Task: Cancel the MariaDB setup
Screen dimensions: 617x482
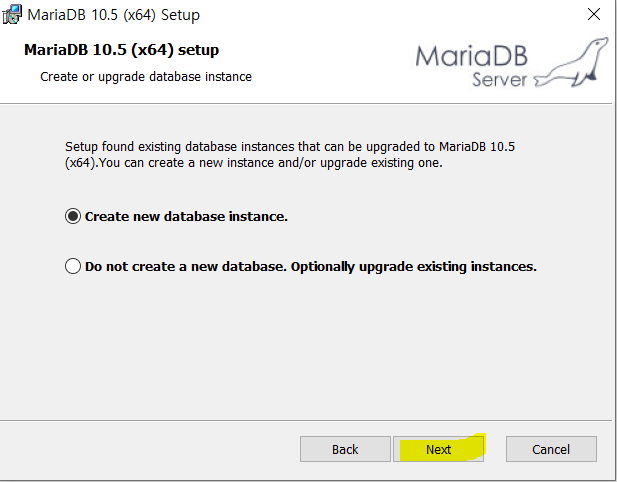Action: pos(551,449)
